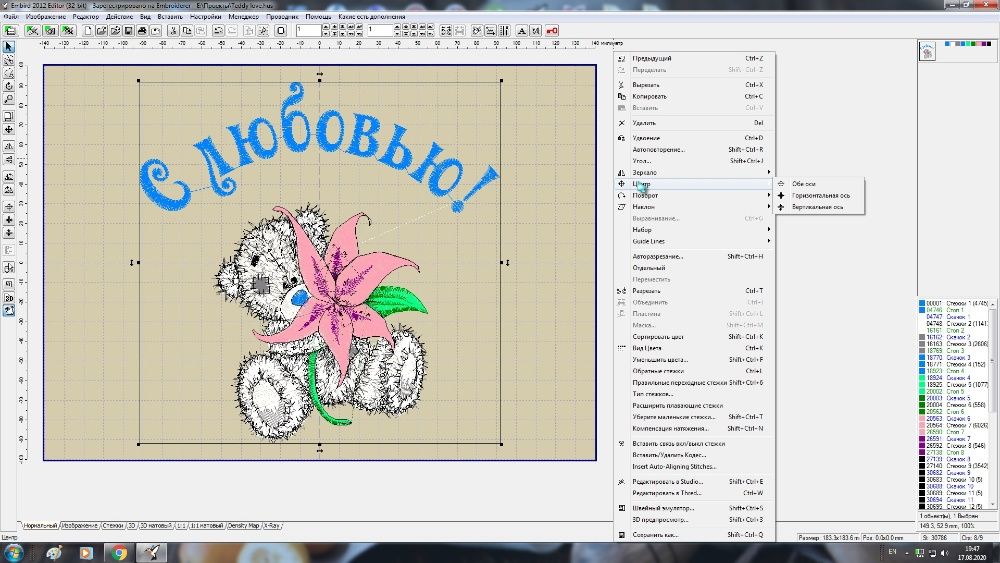Screen dimensions: 1000x563
Task: Click the Copy icon in top toolbar
Action: [187, 30]
